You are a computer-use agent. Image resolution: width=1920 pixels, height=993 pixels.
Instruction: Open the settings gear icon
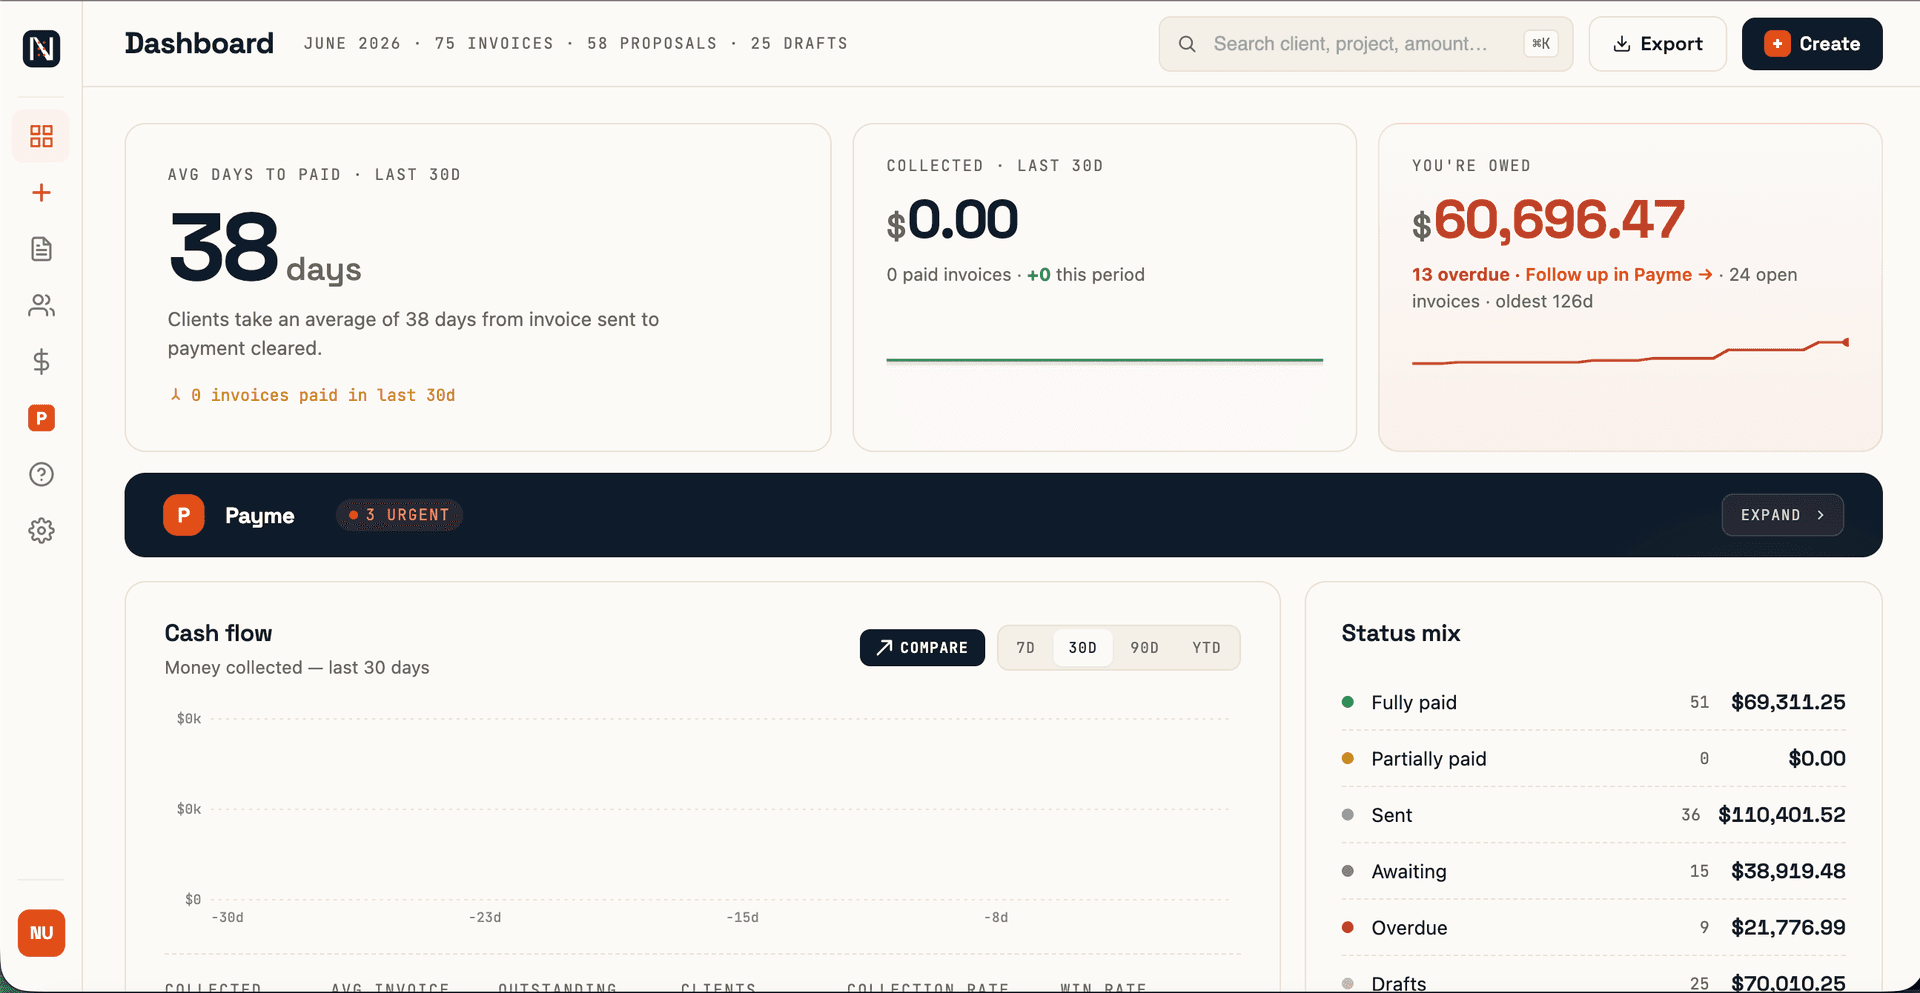41,531
